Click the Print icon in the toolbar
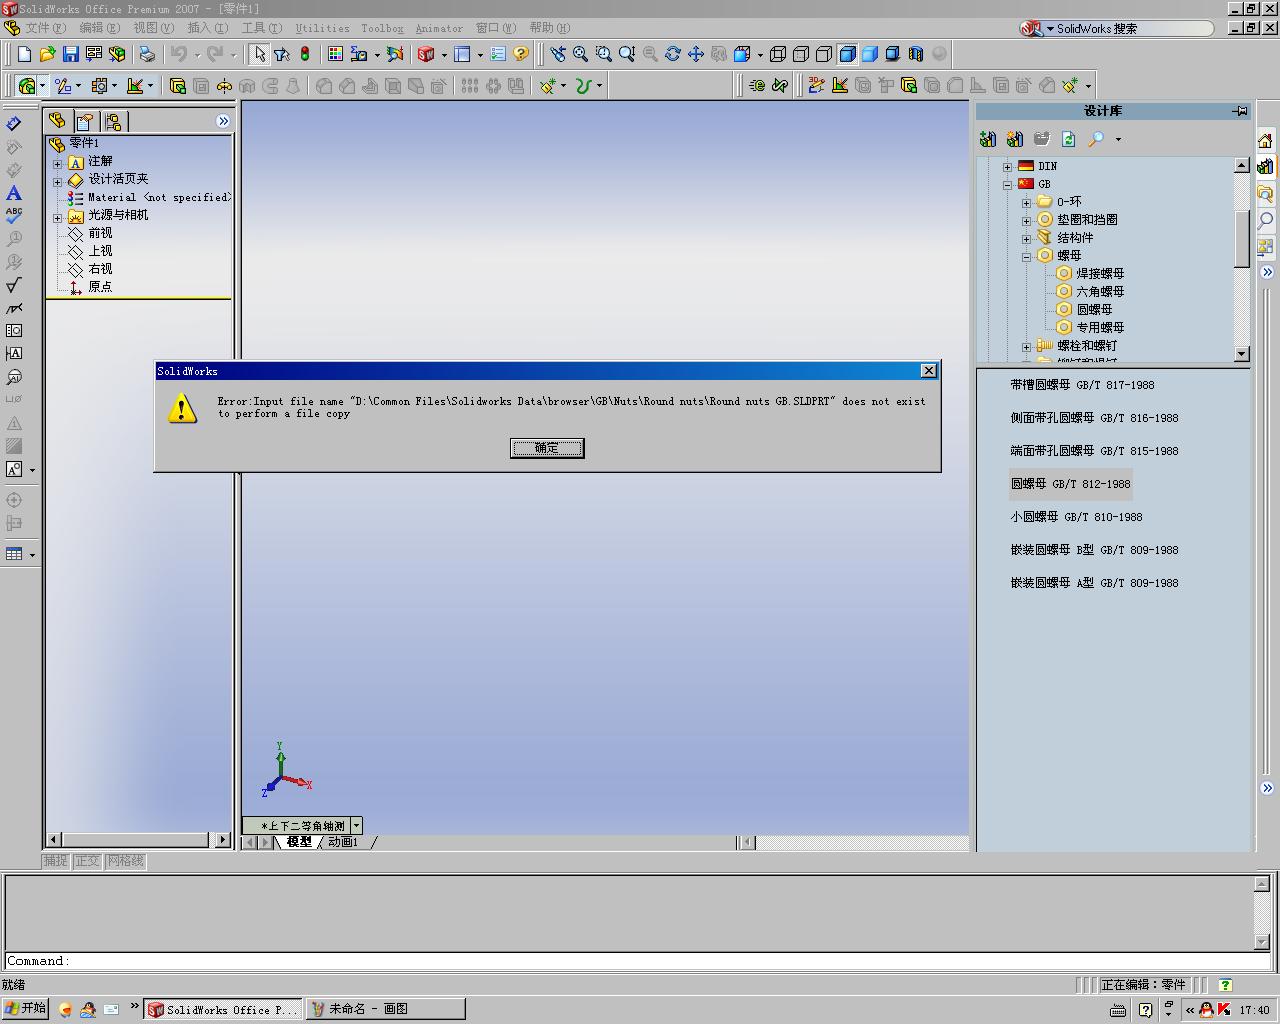The height and width of the screenshot is (1024, 1280). click(147, 54)
